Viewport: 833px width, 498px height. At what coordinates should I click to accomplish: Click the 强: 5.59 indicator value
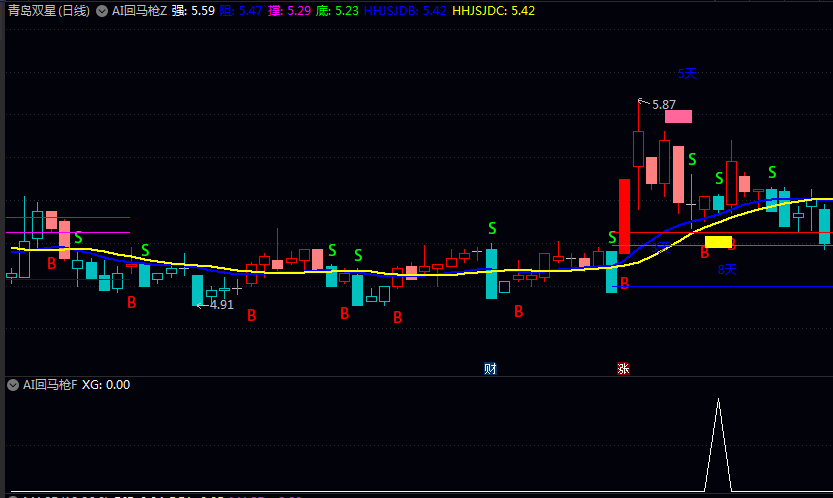(x=193, y=11)
